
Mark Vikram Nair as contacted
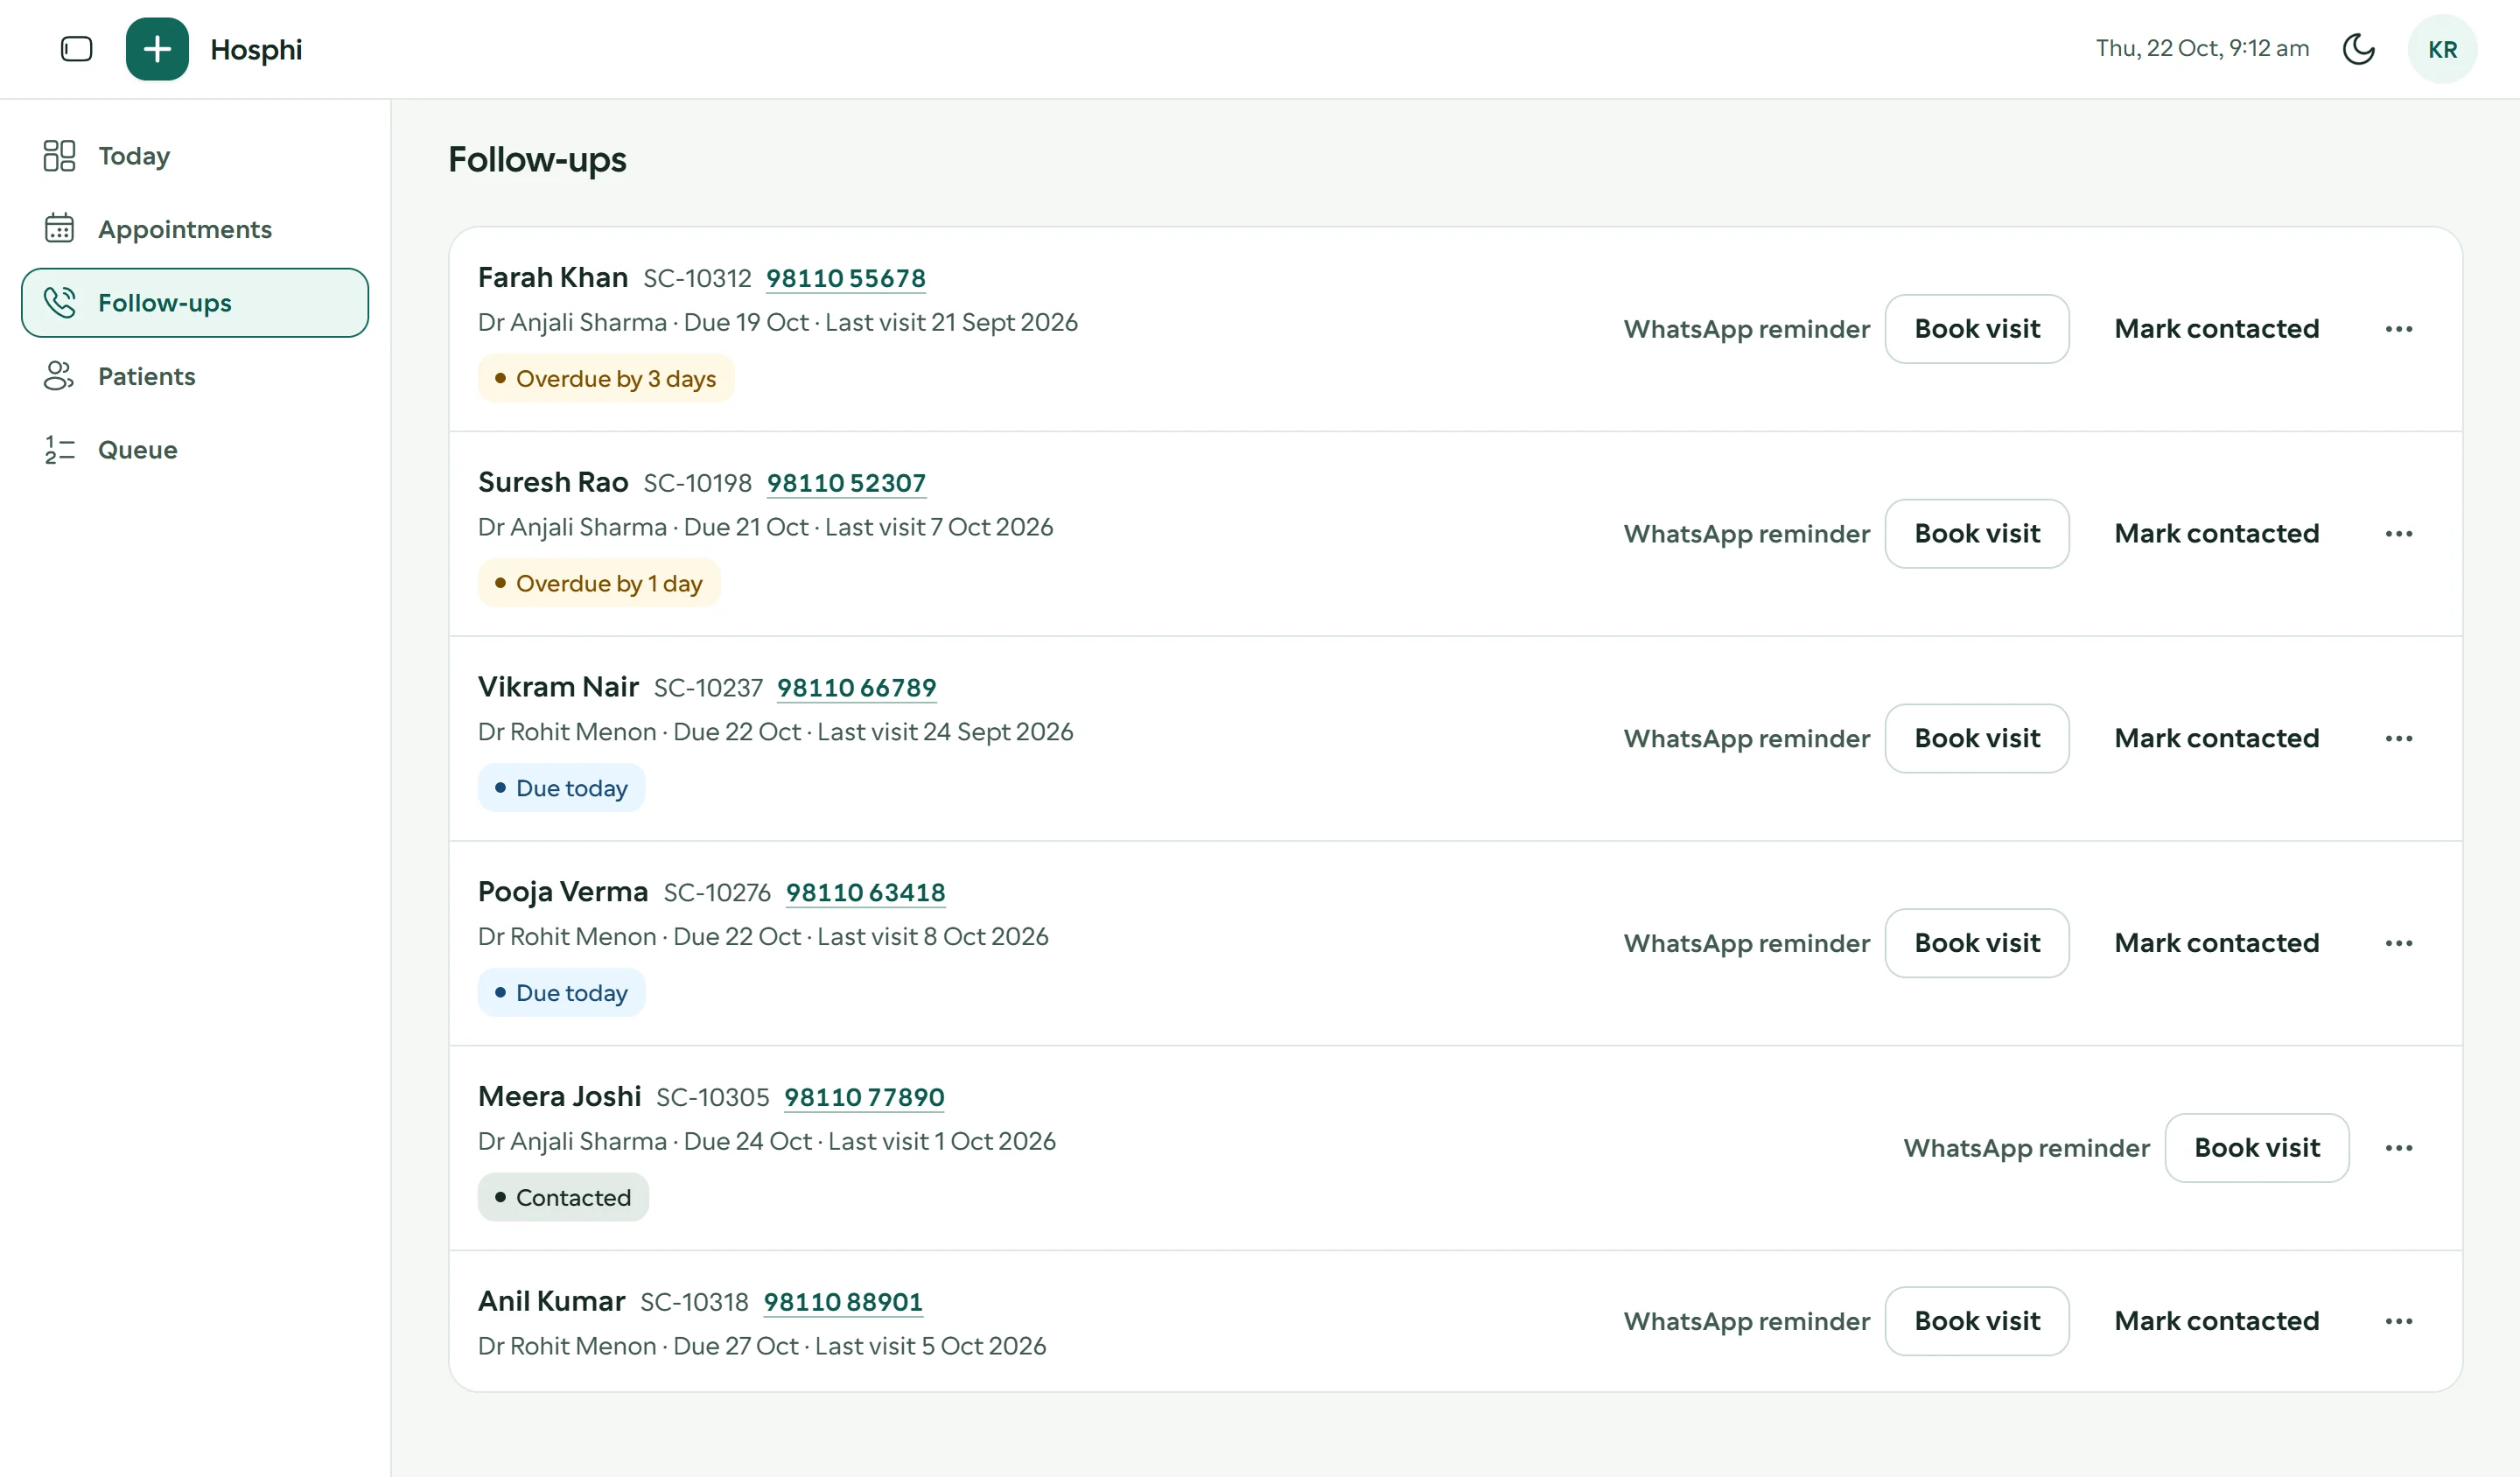pos(2216,739)
